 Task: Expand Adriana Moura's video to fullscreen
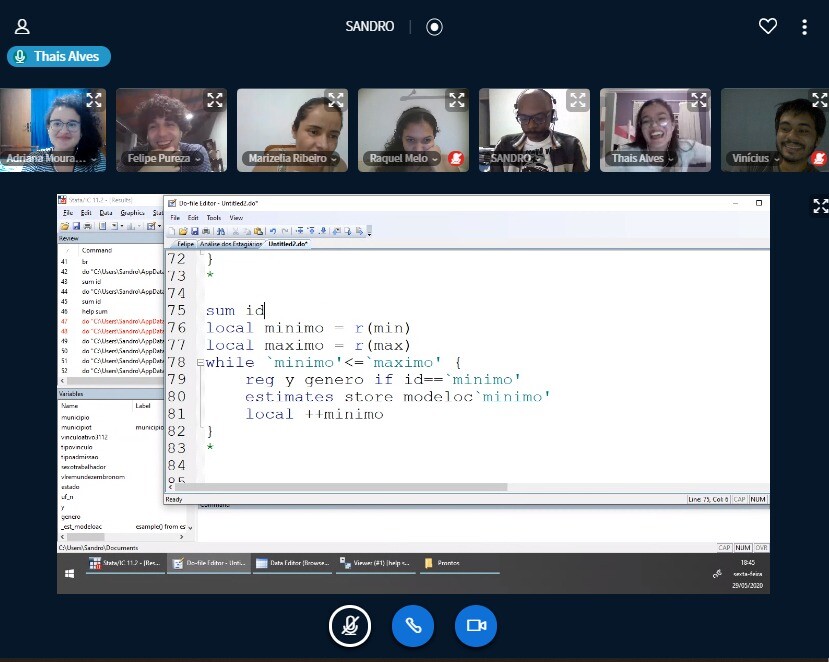pos(94,100)
